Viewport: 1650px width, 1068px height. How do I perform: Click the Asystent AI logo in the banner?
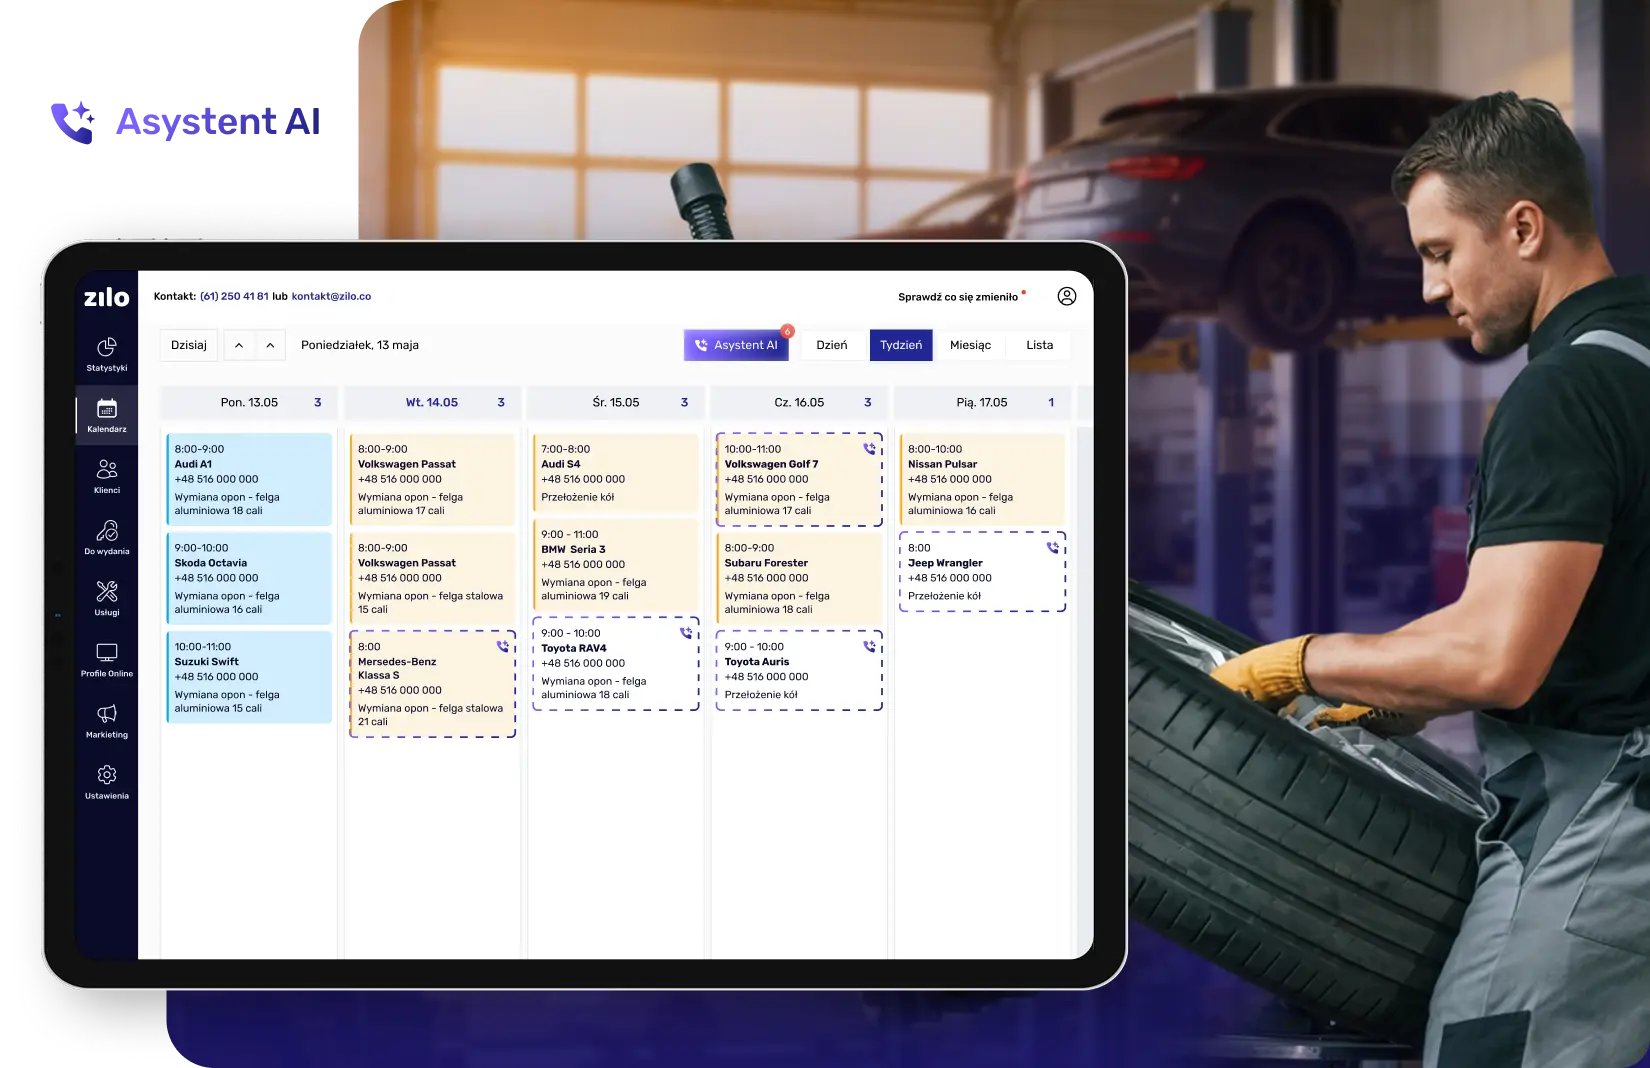(186, 122)
